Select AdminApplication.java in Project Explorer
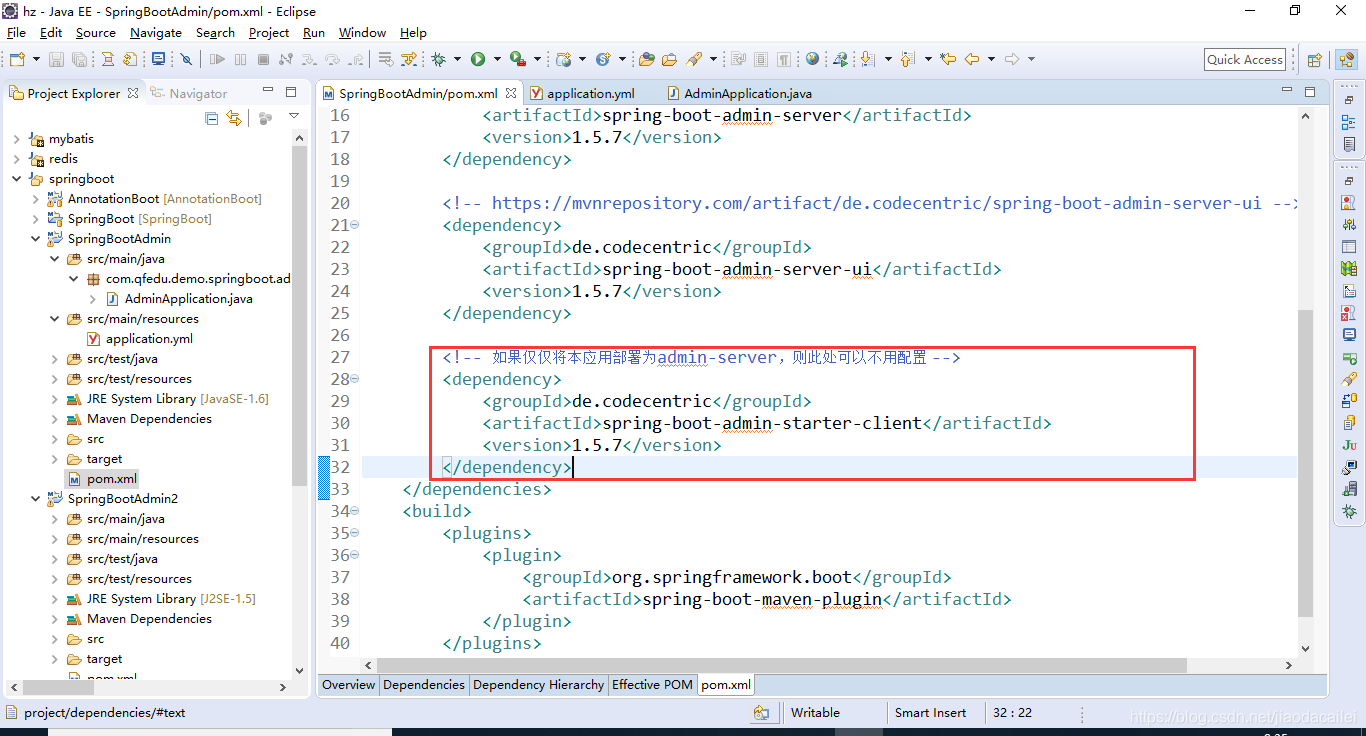Viewport: 1366px width, 736px height. pyautogui.click(x=188, y=299)
